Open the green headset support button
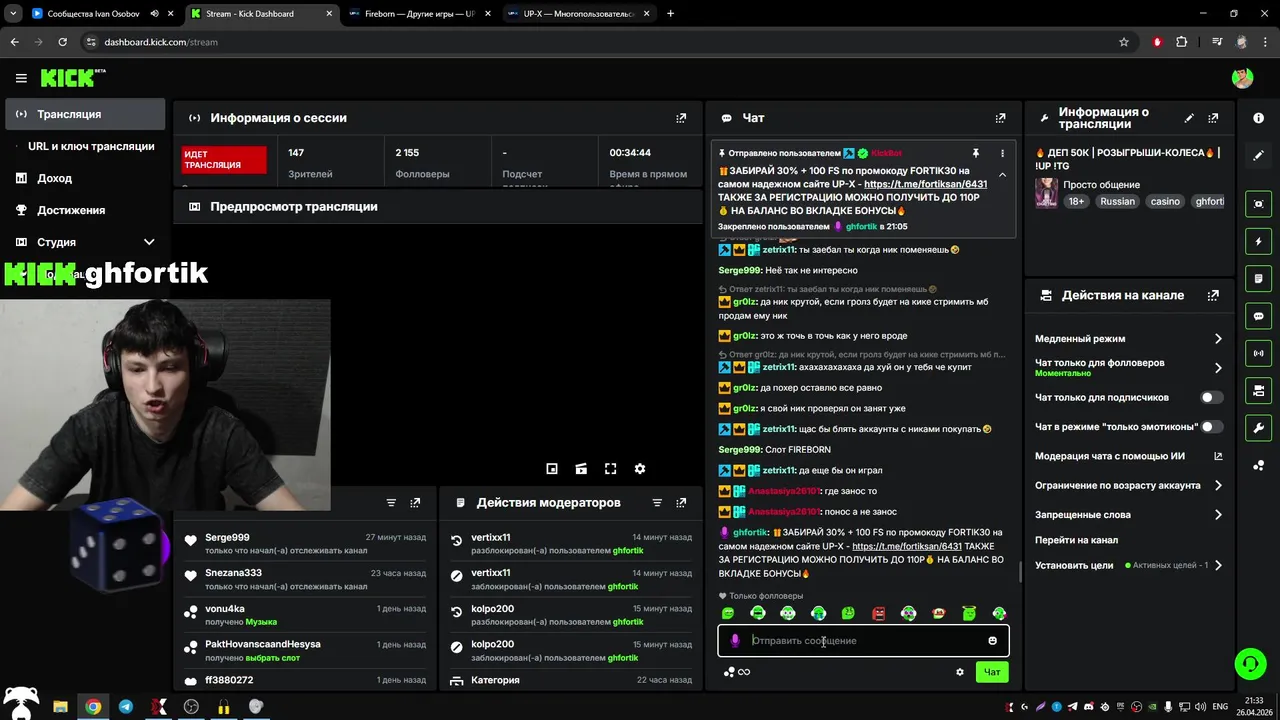This screenshot has width=1280, height=720. 1249,664
